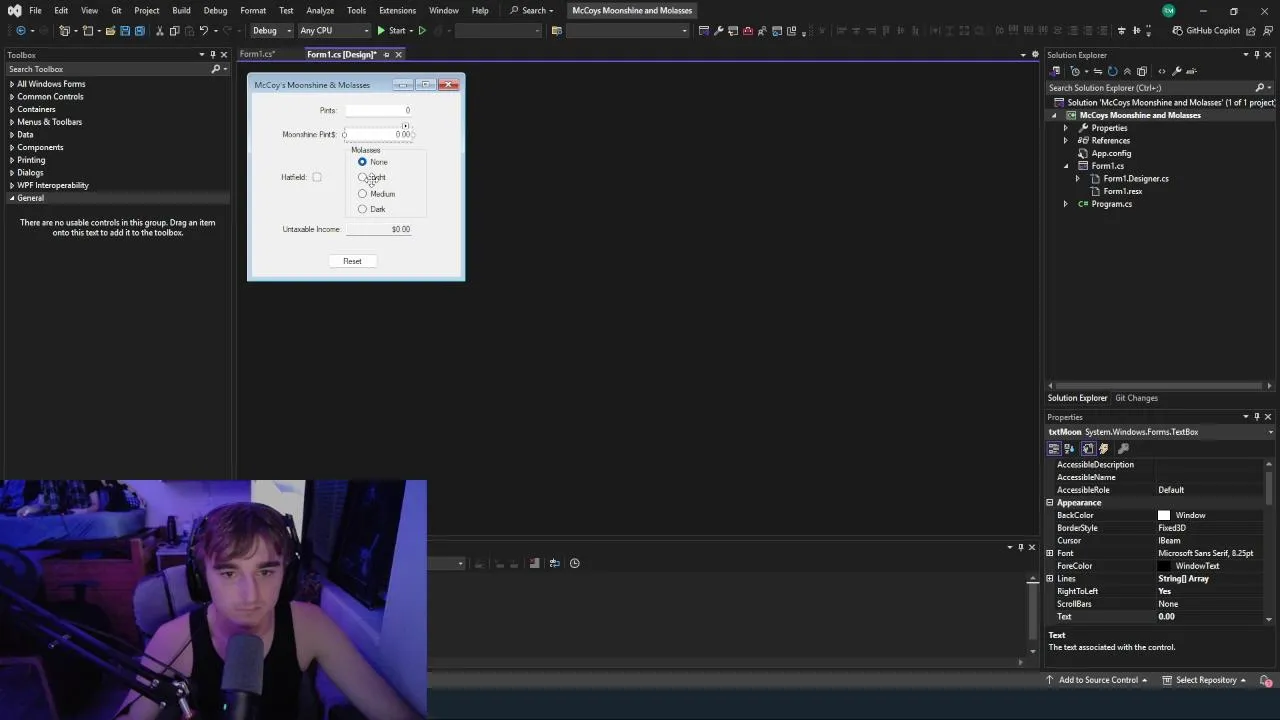Expand the Font property

1050,553
